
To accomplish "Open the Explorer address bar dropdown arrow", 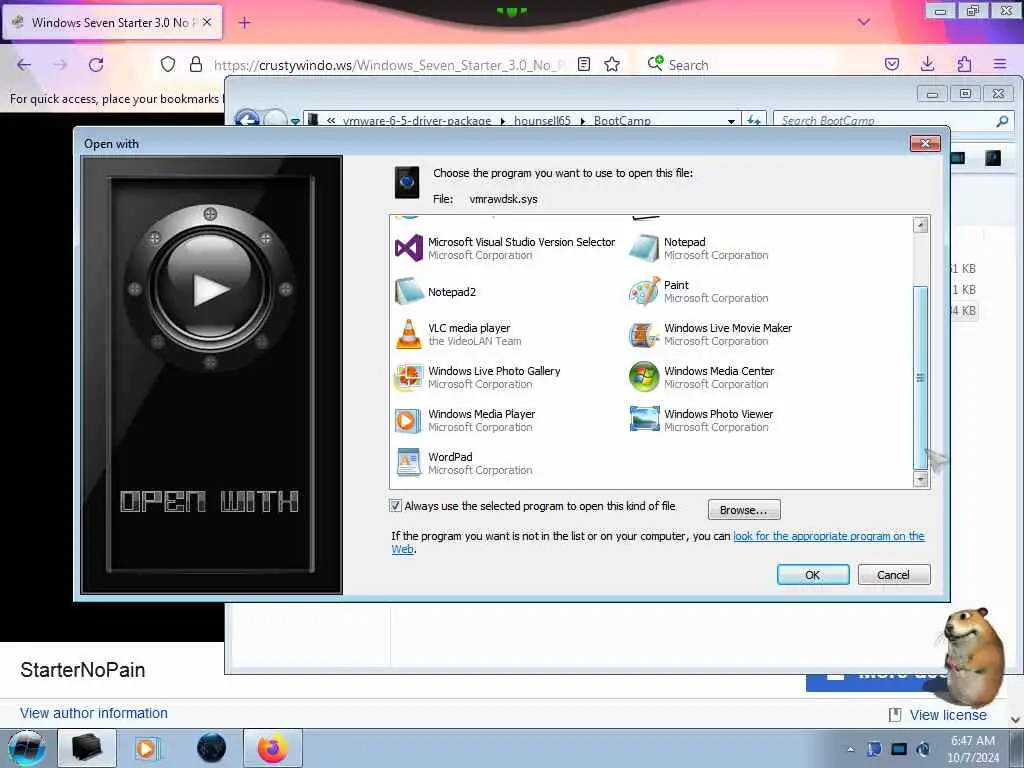I will click(x=731, y=121).
